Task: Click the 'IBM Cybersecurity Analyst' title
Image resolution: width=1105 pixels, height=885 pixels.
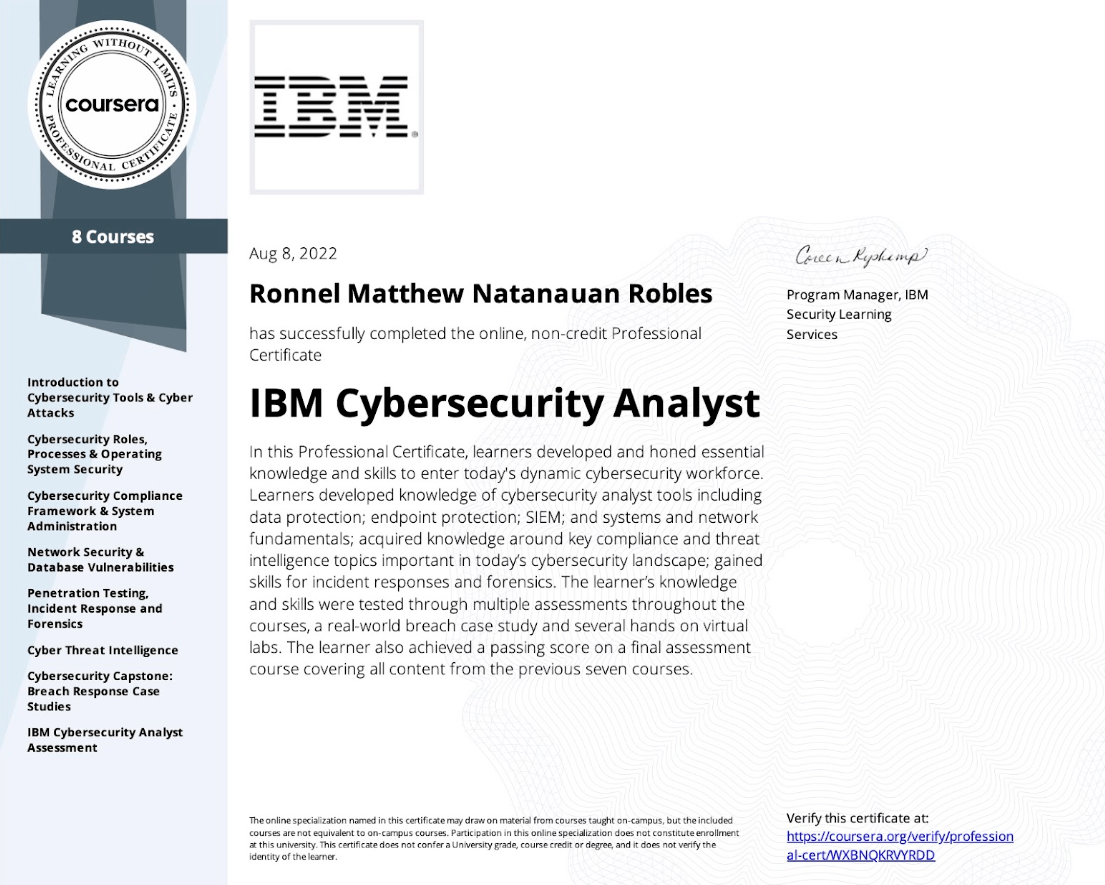Action: pyautogui.click(x=505, y=403)
